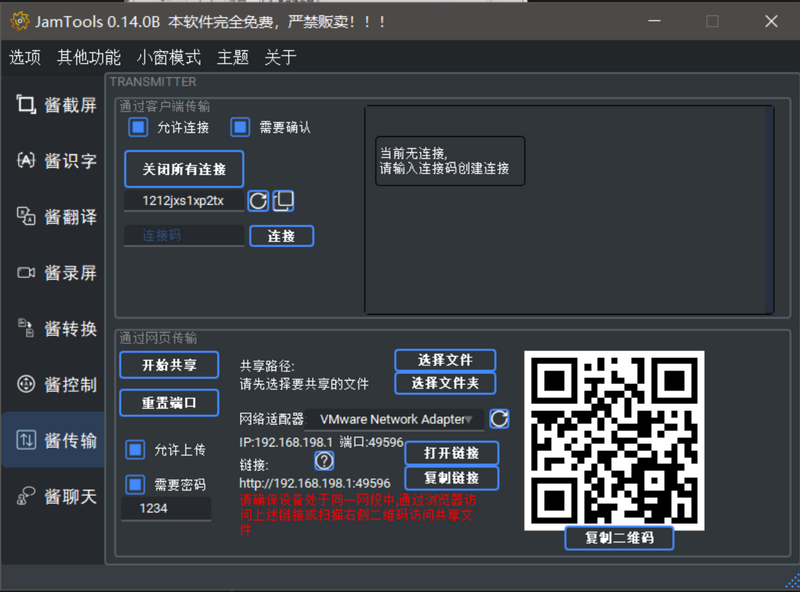Image resolution: width=800 pixels, height=592 pixels.
Task: Toggle the 需要确认 checkbox
Action: click(240, 127)
